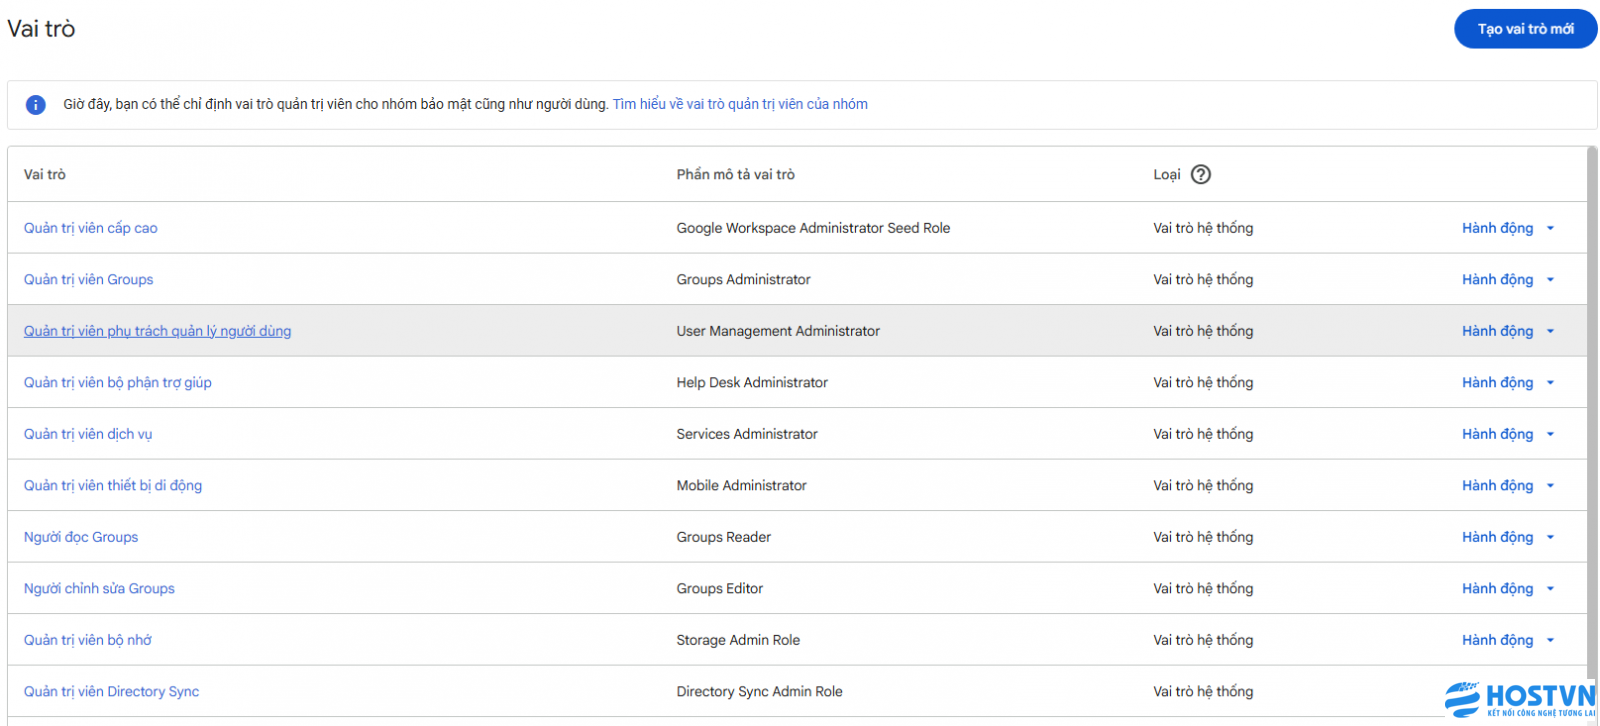Click the help icon next to Loại
Viewport: 1600px width, 726px height.
[1201, 174]
